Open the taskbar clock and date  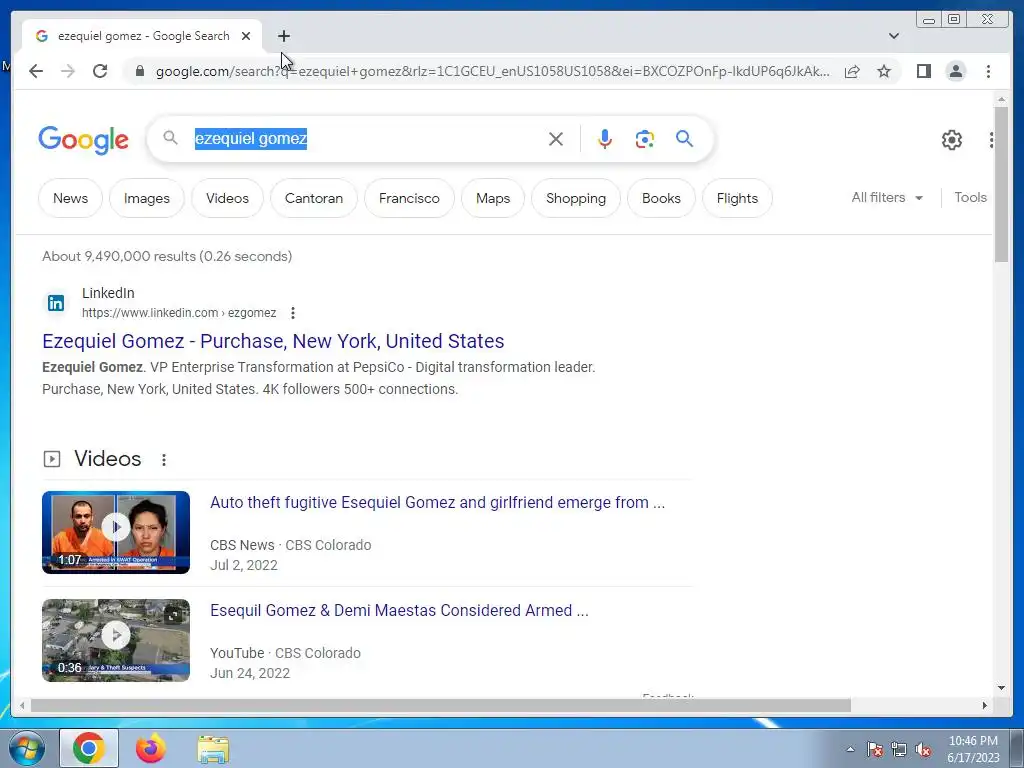point(973,749)
